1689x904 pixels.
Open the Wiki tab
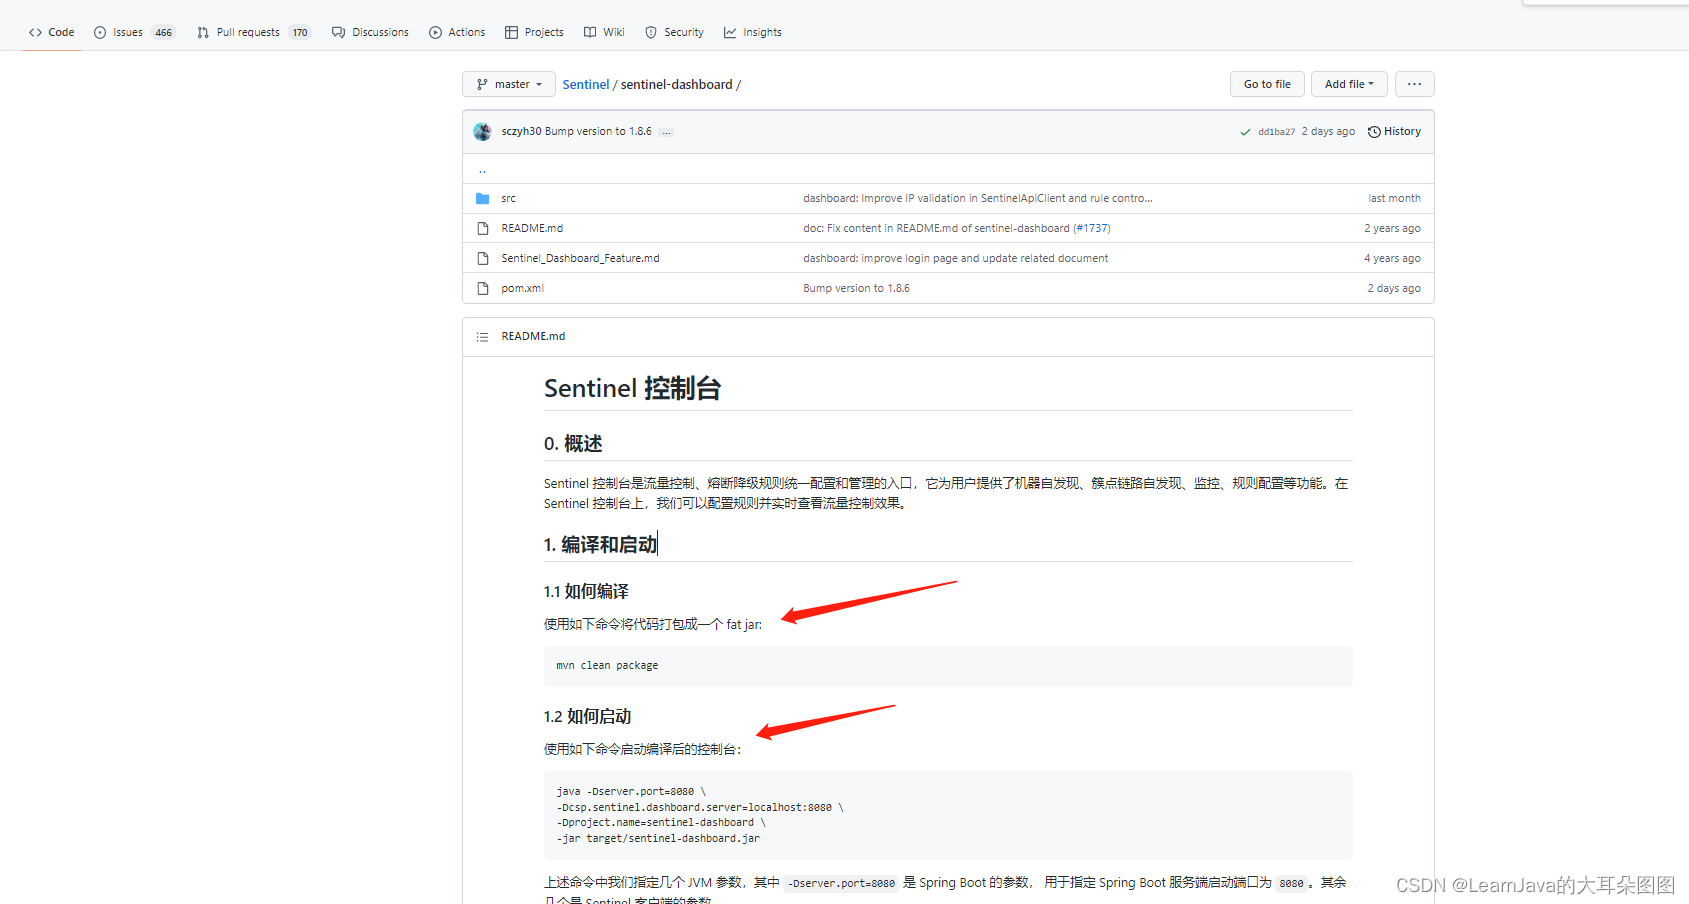pyautogui.click(x=604, y=32)
